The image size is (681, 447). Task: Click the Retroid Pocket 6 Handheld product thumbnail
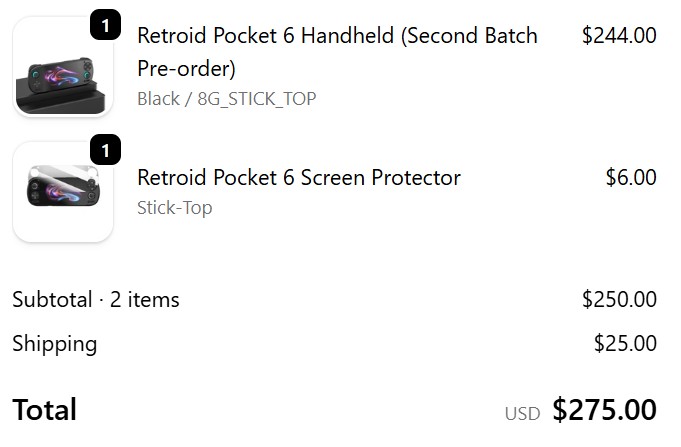[x=62, y=67]
